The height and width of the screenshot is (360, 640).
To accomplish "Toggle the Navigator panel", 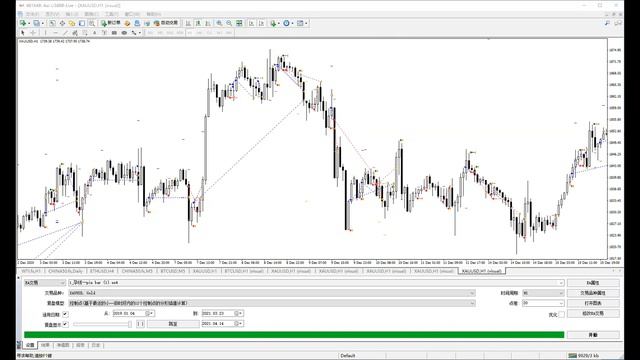I will pos(72,23).
